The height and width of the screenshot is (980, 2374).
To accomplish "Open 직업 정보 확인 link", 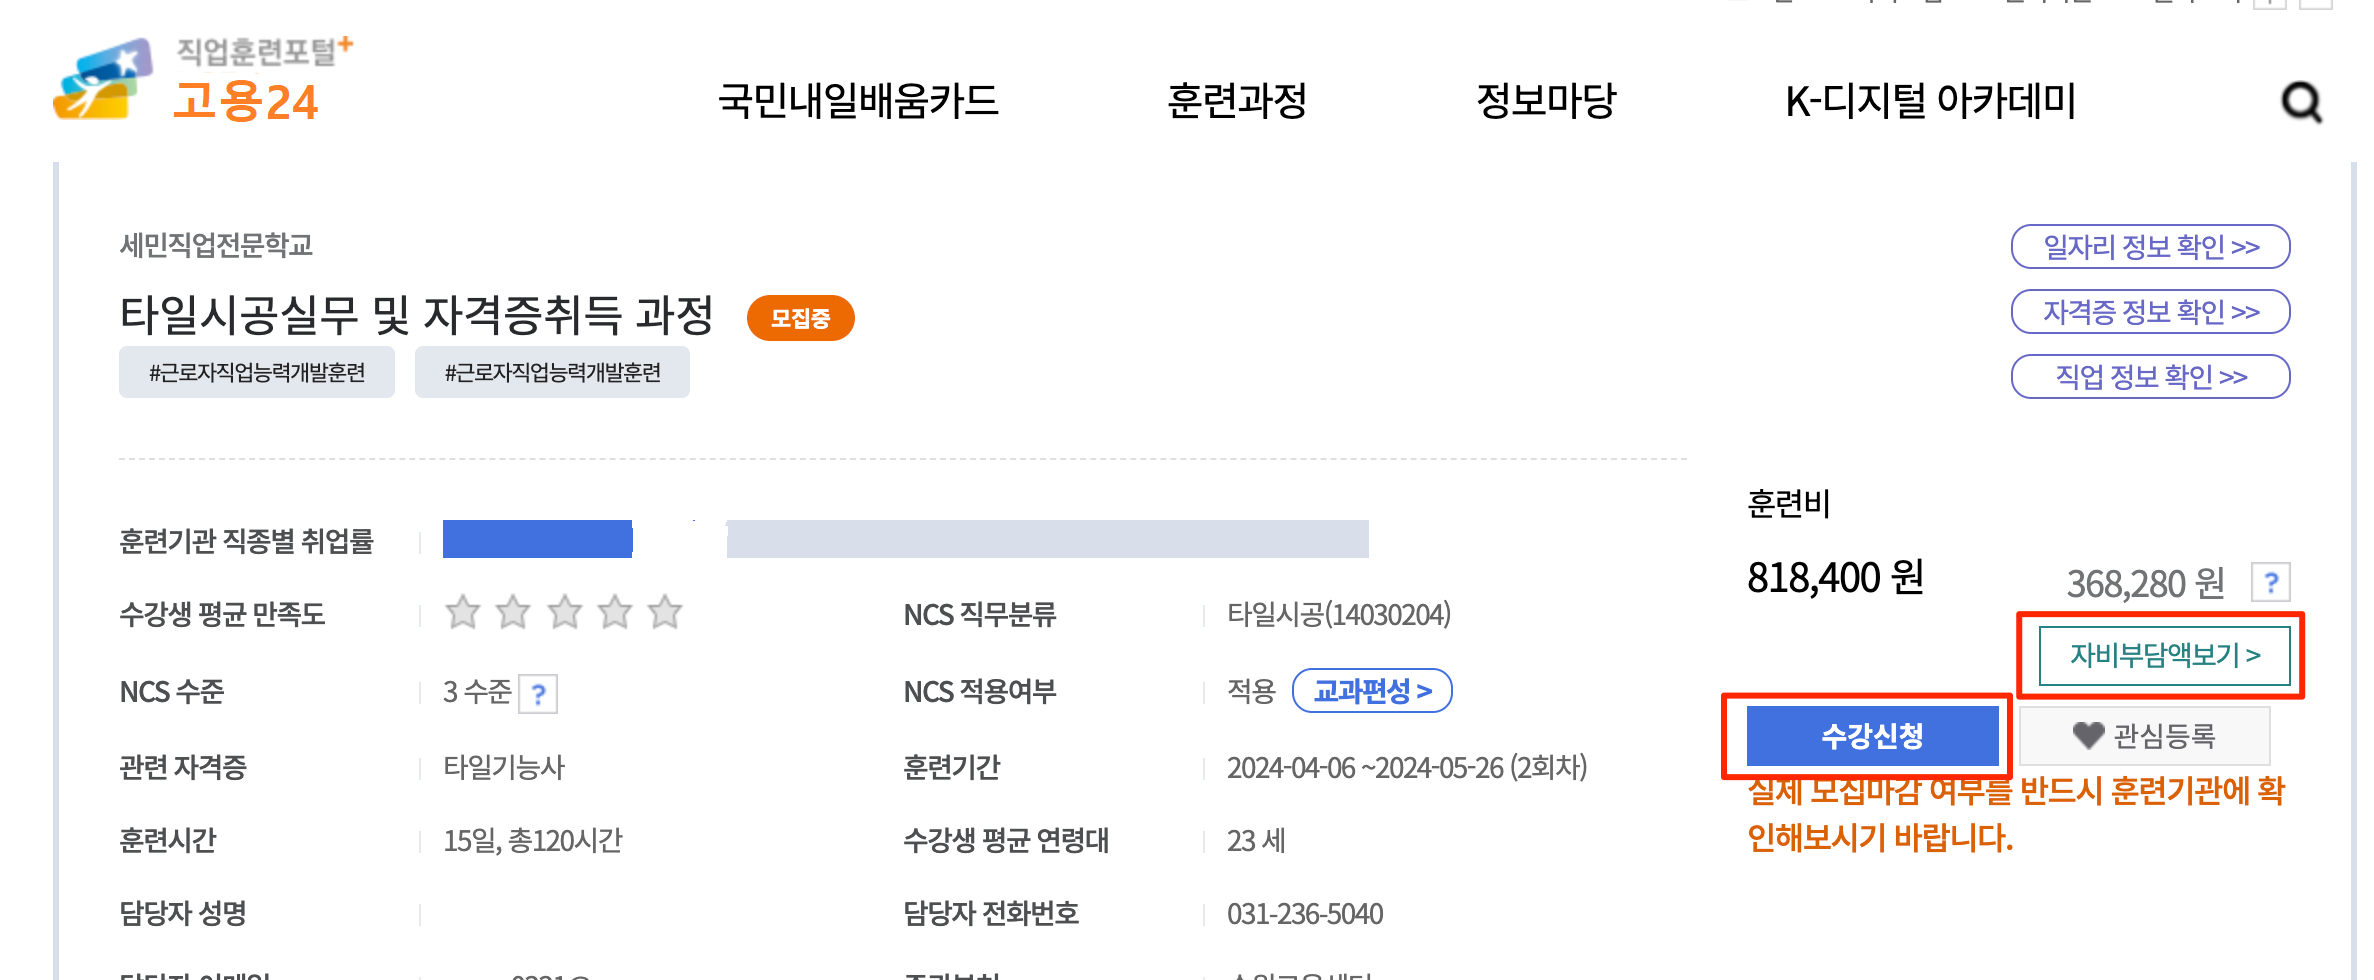I will pos(2151,377).
